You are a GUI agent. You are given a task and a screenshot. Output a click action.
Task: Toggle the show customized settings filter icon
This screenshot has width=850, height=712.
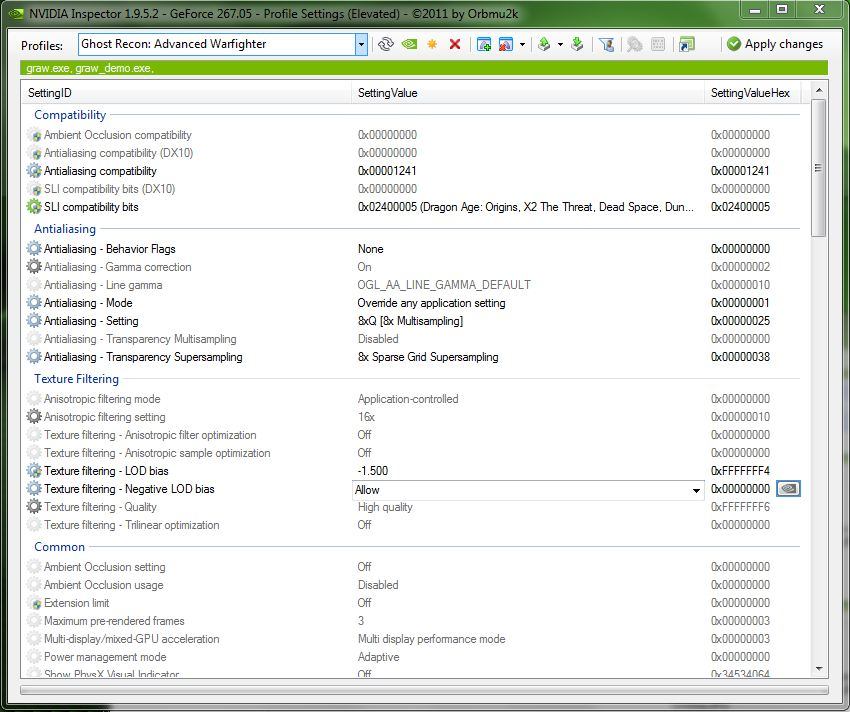(607, 44)
